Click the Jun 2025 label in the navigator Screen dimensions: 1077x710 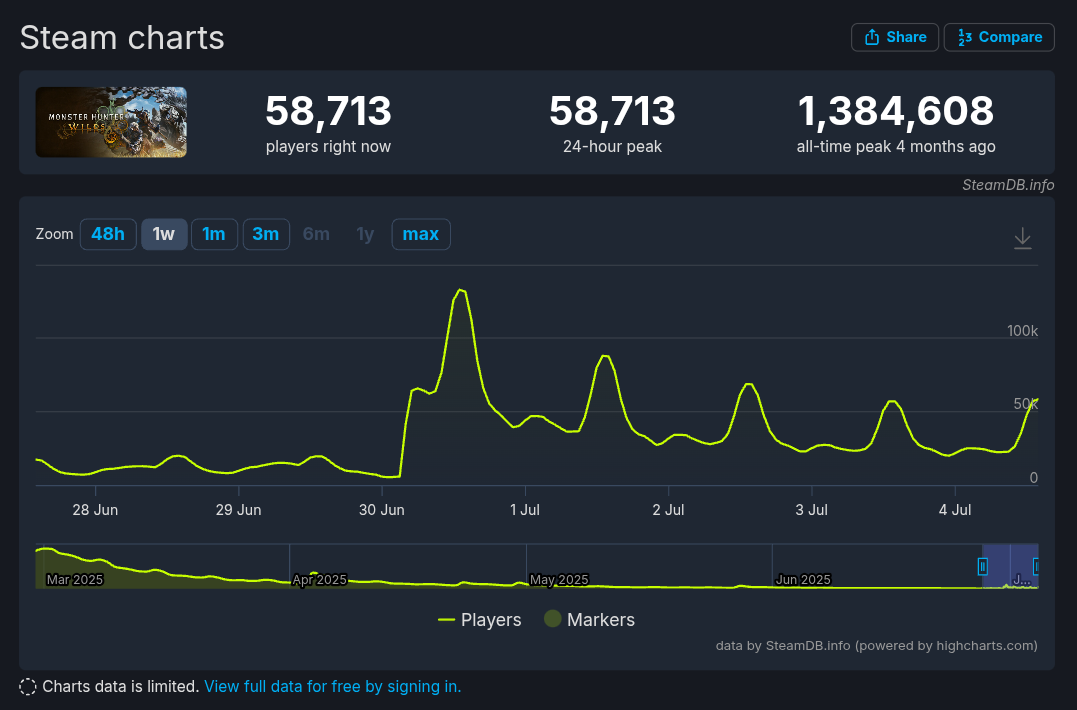click(x=803, y=580)
